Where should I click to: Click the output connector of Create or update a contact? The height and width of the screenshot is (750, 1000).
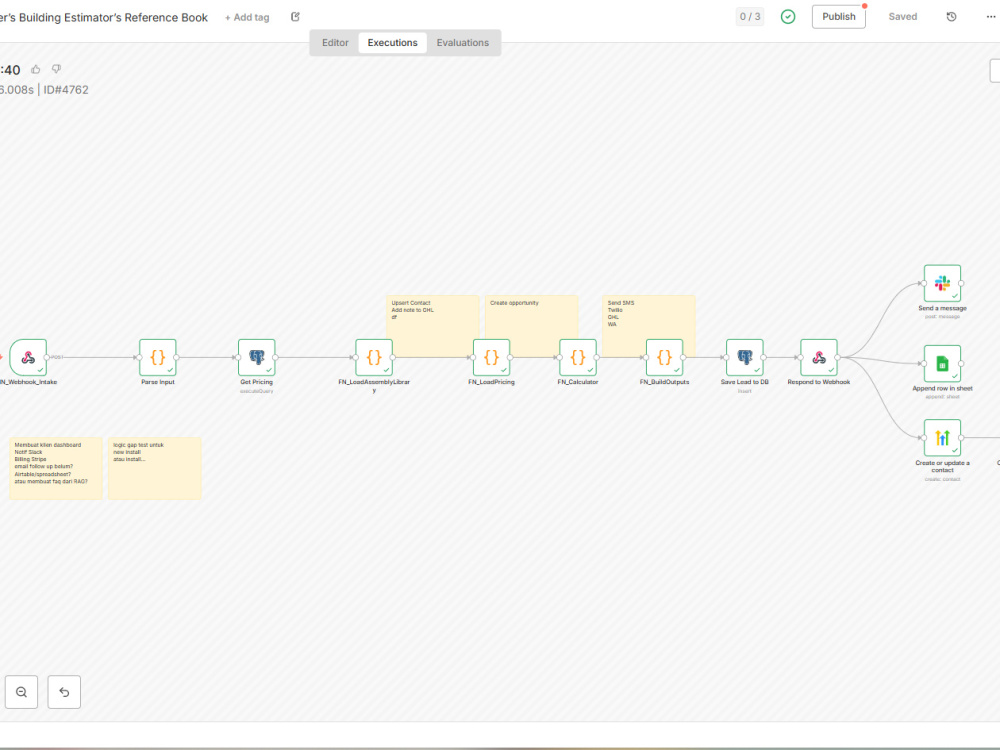coord(961,438)
